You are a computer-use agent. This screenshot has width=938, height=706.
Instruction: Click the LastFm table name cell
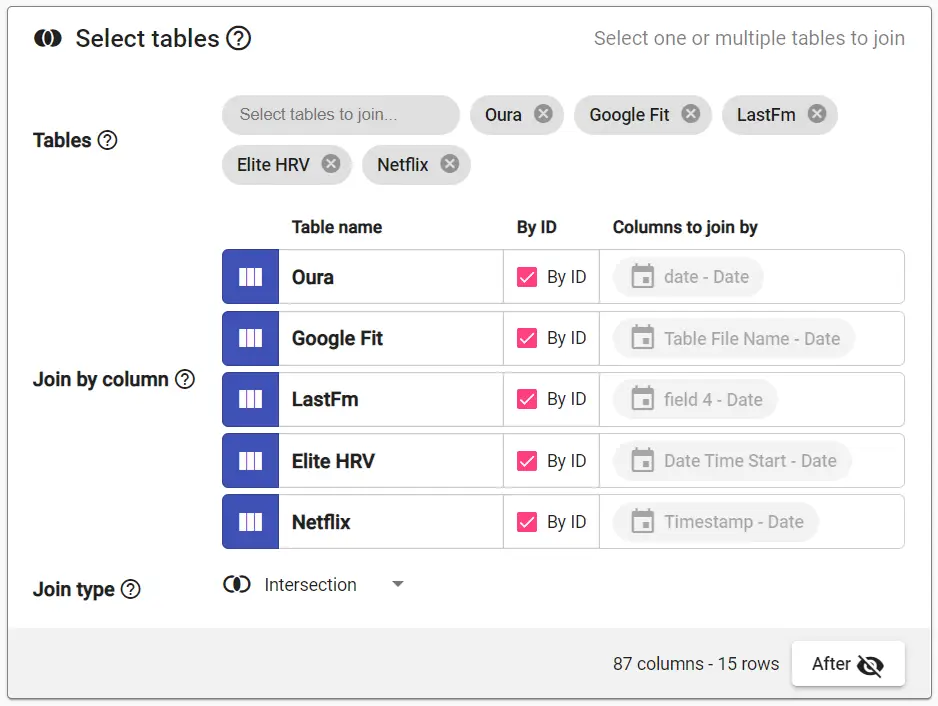(391, 400)
